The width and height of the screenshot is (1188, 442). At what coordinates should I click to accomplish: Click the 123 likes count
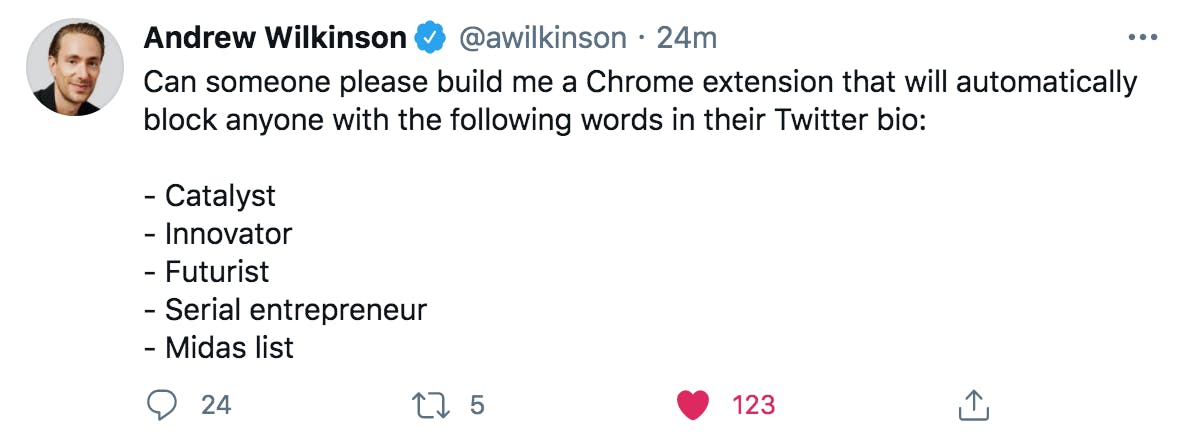(753, 406)
